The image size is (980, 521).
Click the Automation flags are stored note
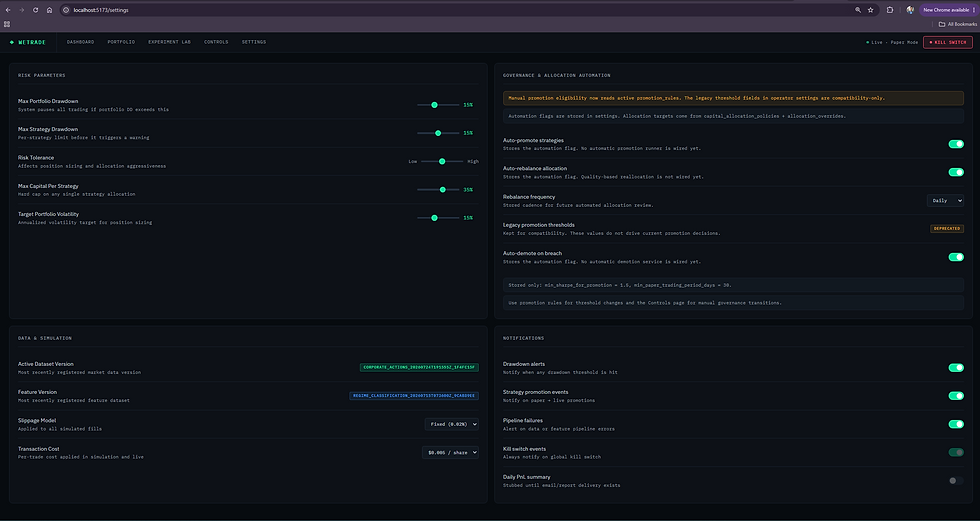tap(733, 116)
